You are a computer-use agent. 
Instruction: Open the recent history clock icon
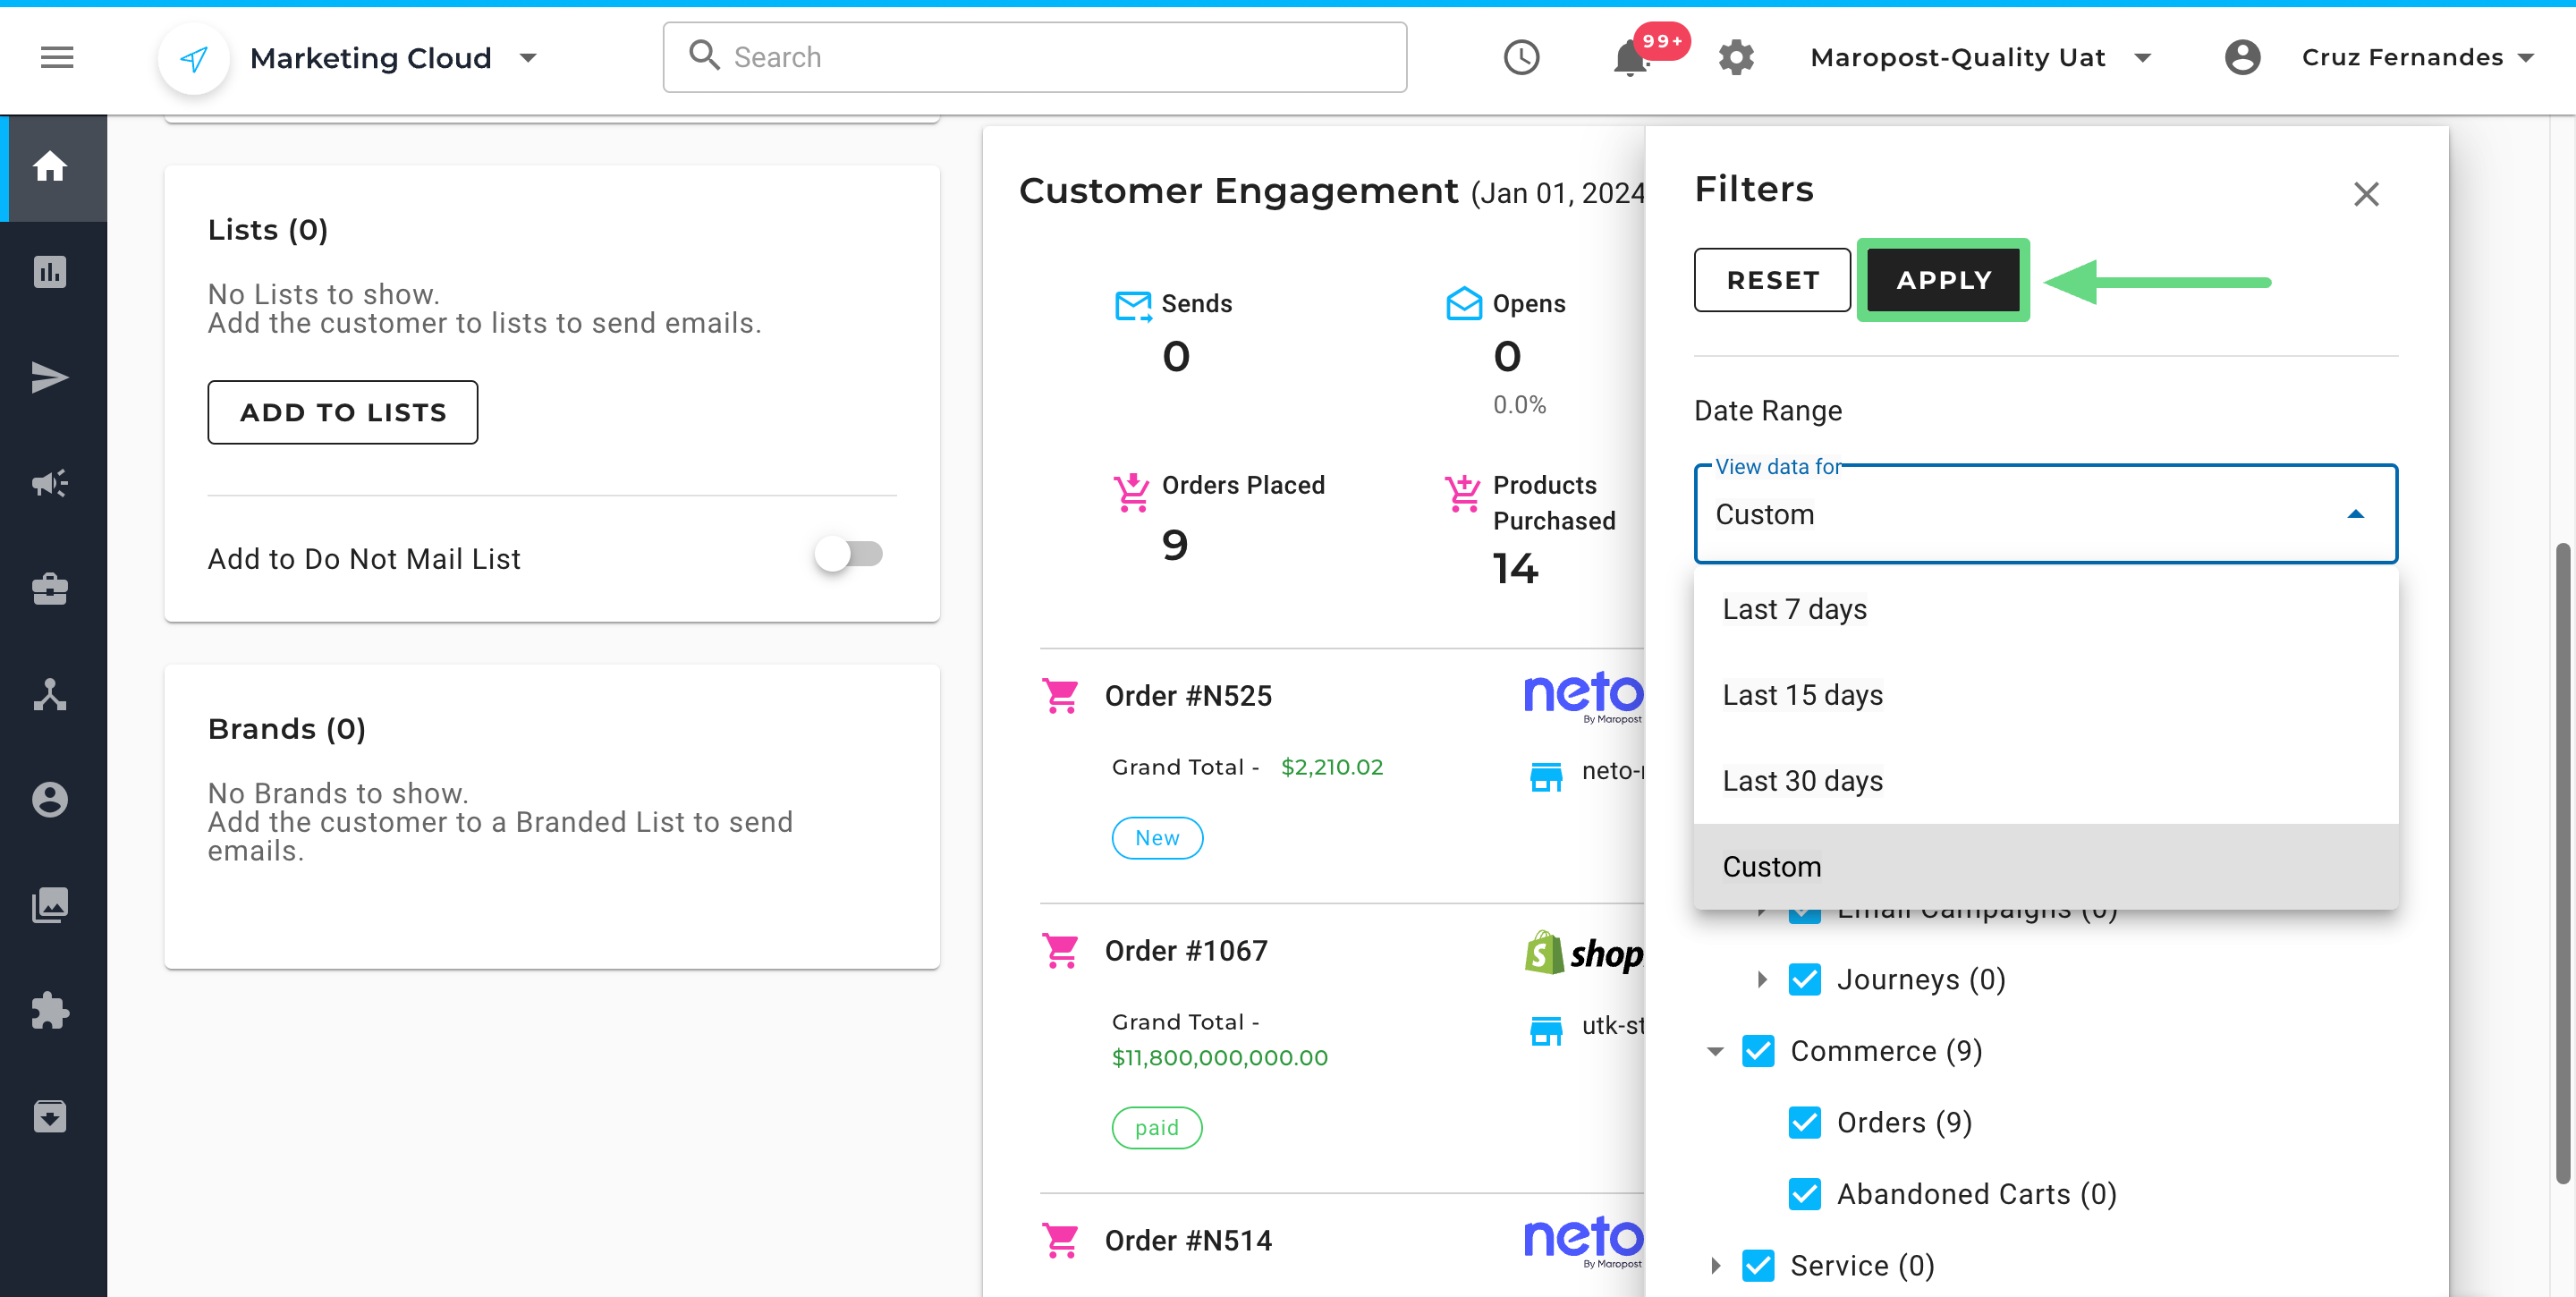1521,57
